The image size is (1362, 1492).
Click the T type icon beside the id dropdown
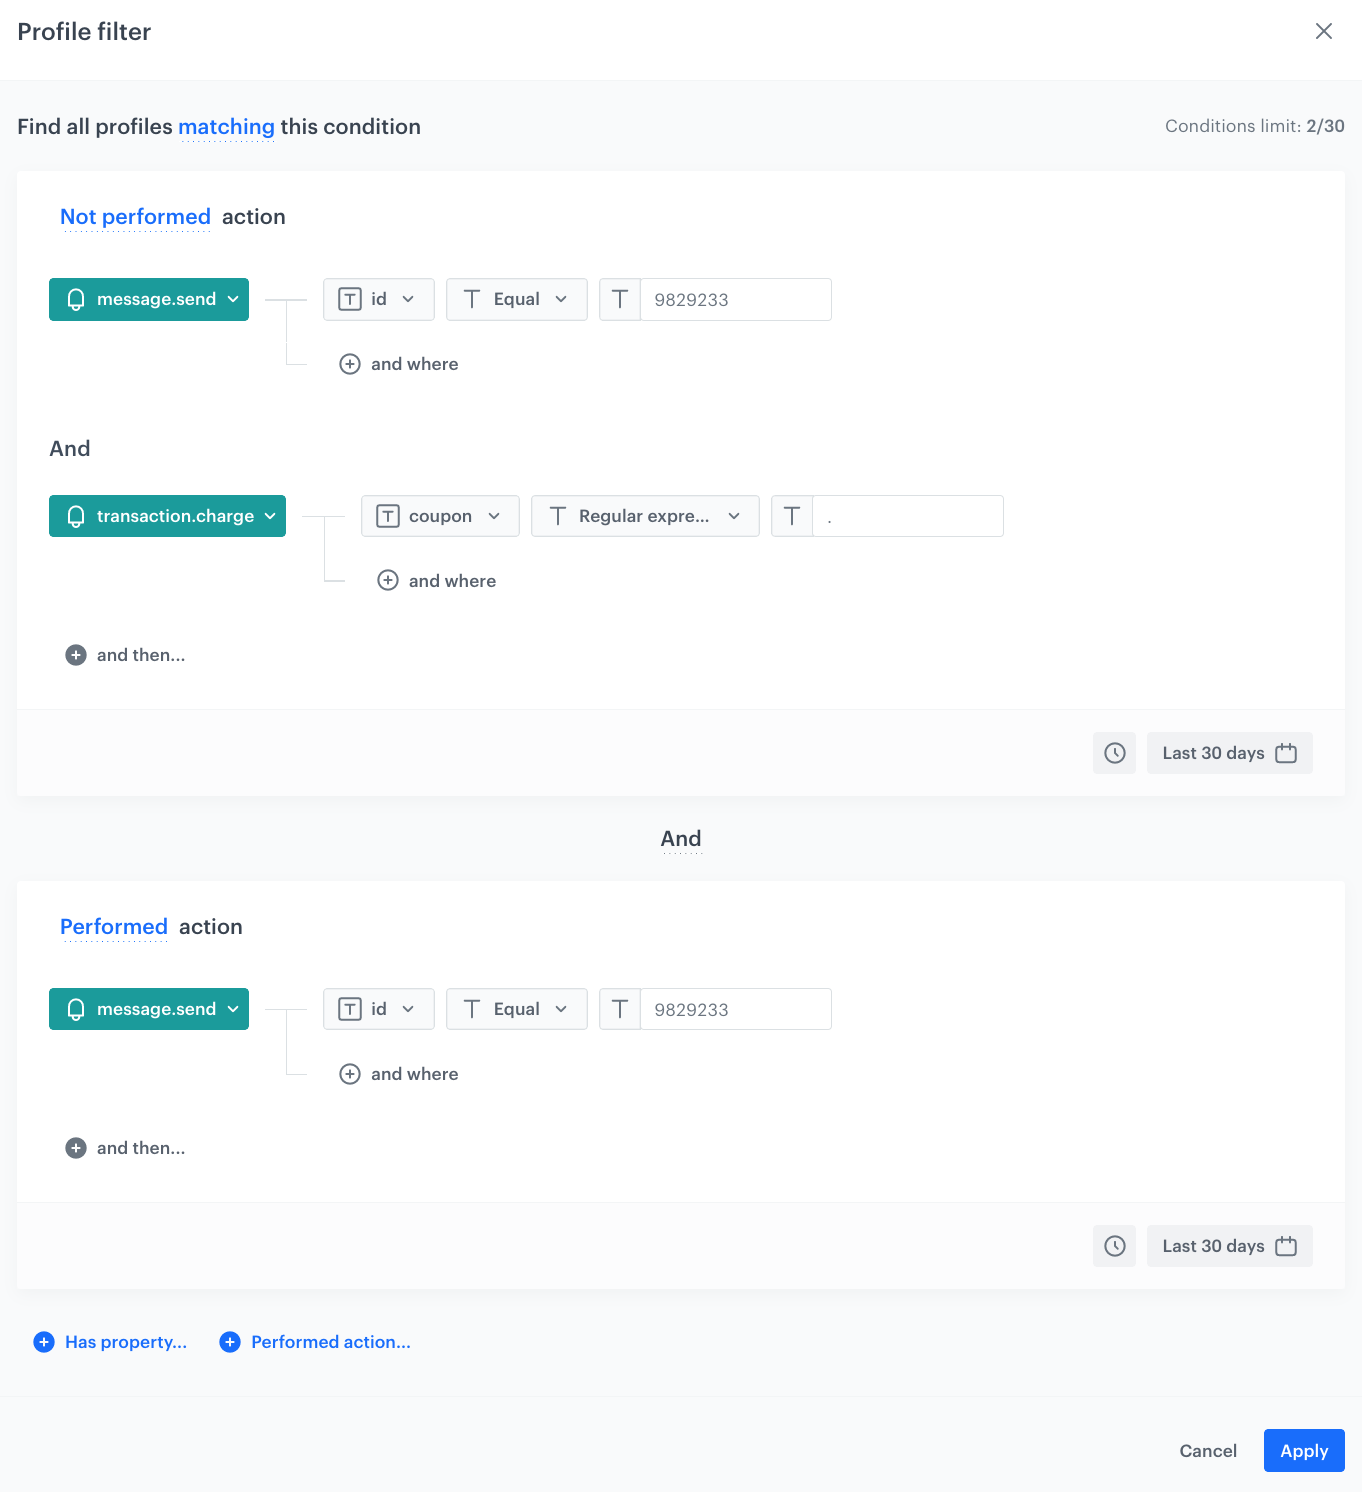click(349, 299)
